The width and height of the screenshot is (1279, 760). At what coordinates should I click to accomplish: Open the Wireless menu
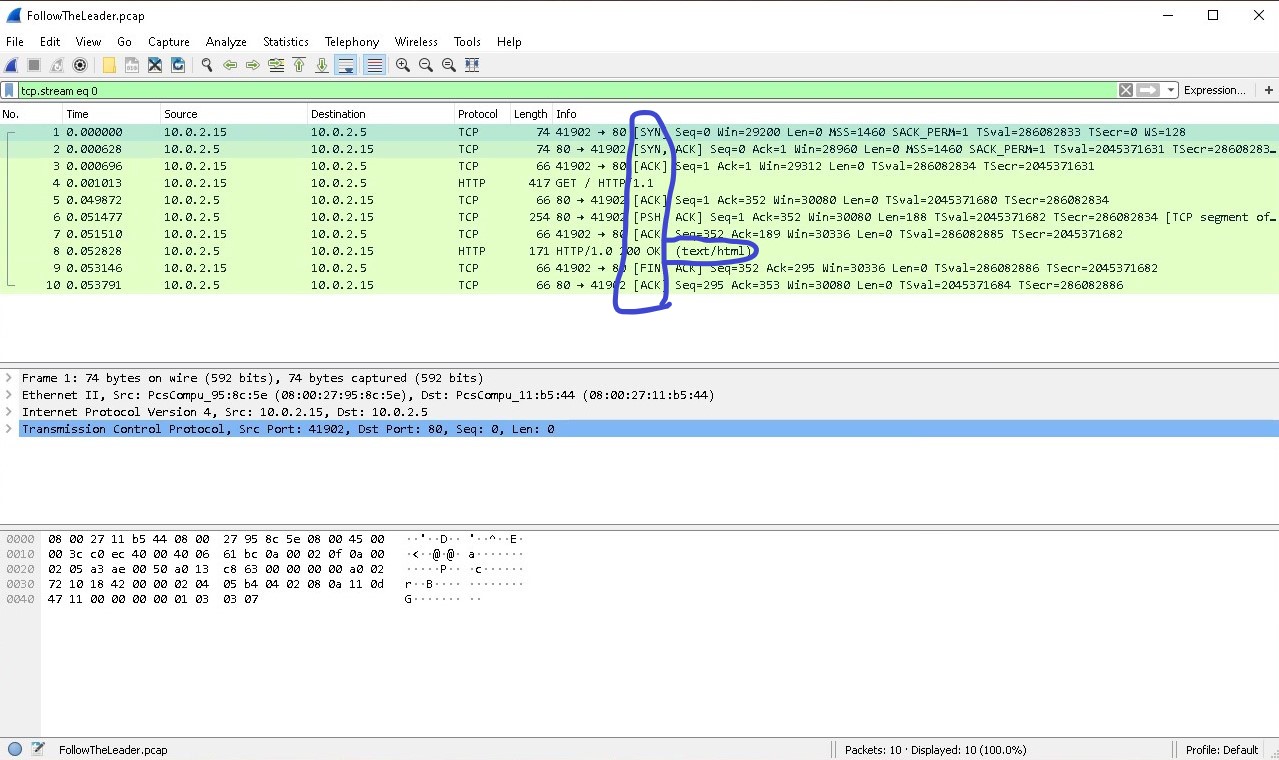tap(416, 42)
